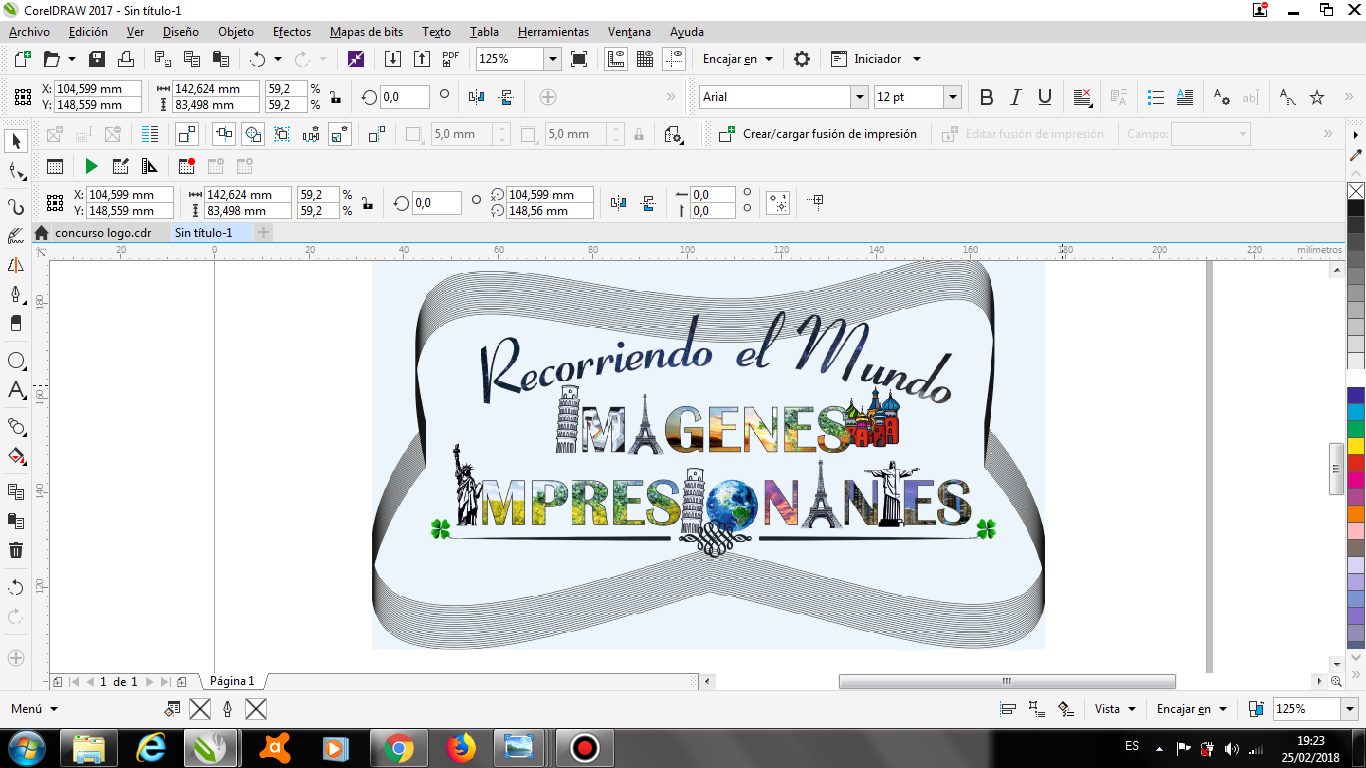Click the vertical scrollbar thumb
Viewport: 1366px width, 768px height.
pos(1336,468)
